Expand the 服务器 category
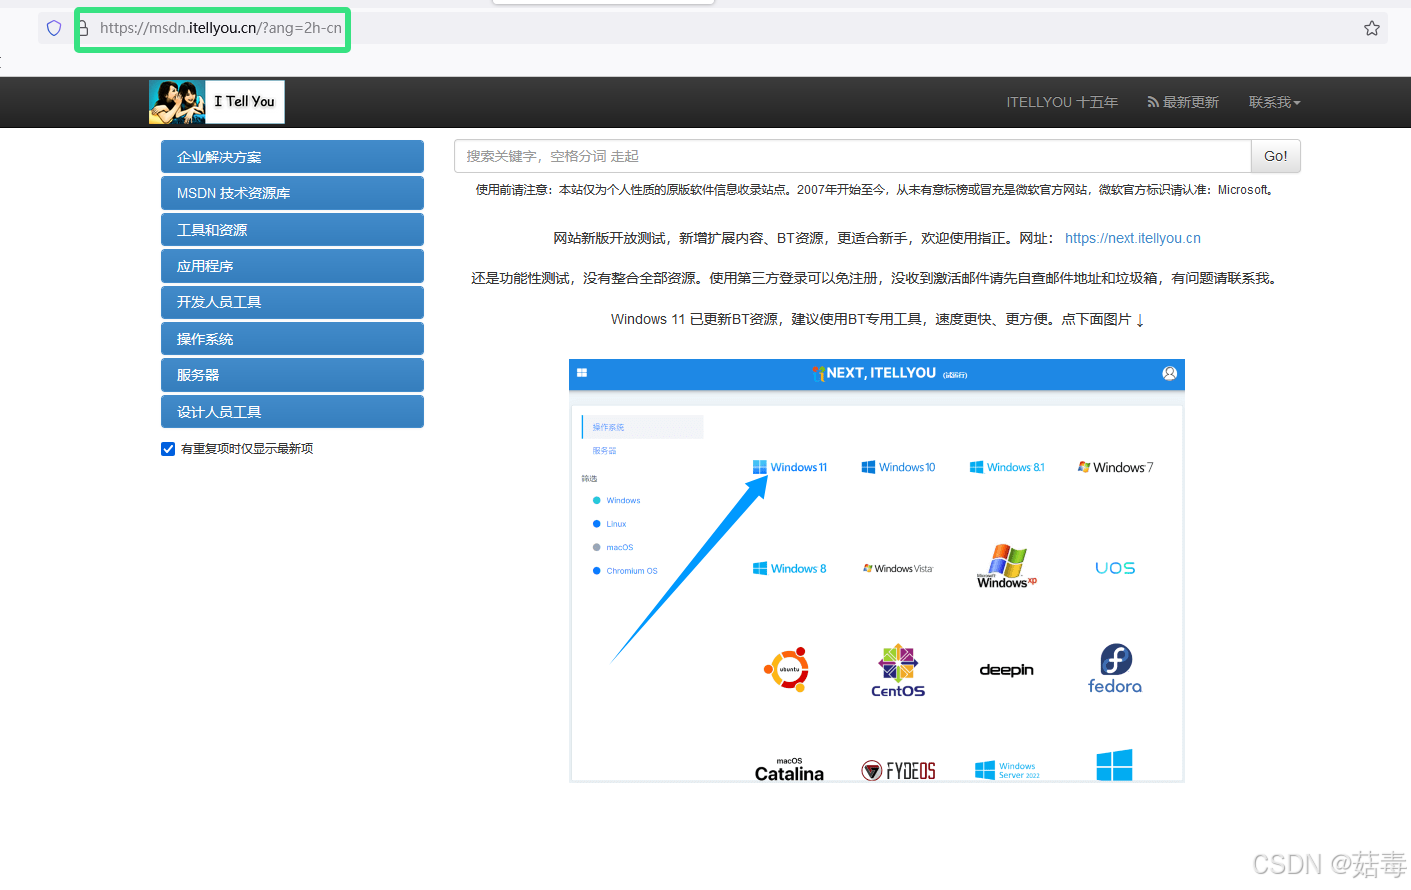The height and width of the screenshot is (890, 1411). point(292,375)
